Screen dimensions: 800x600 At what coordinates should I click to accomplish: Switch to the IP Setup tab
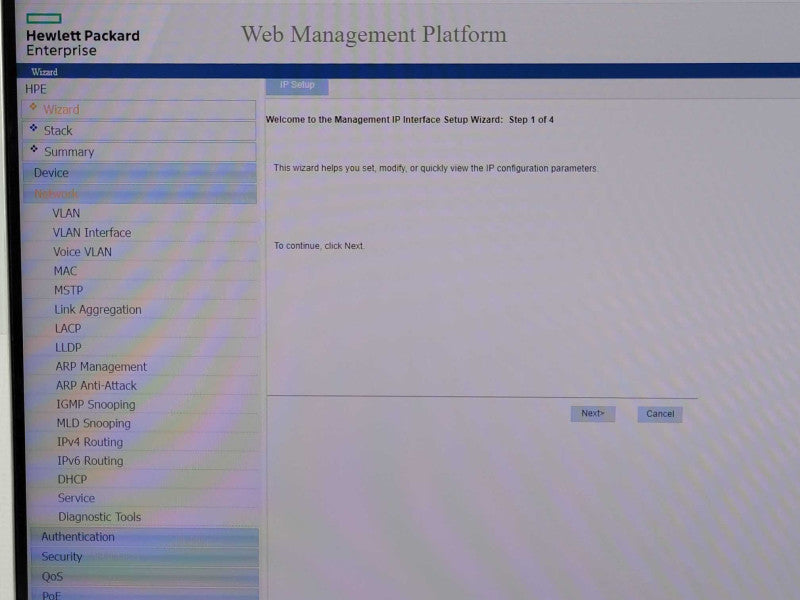click(x=297, y=86)
